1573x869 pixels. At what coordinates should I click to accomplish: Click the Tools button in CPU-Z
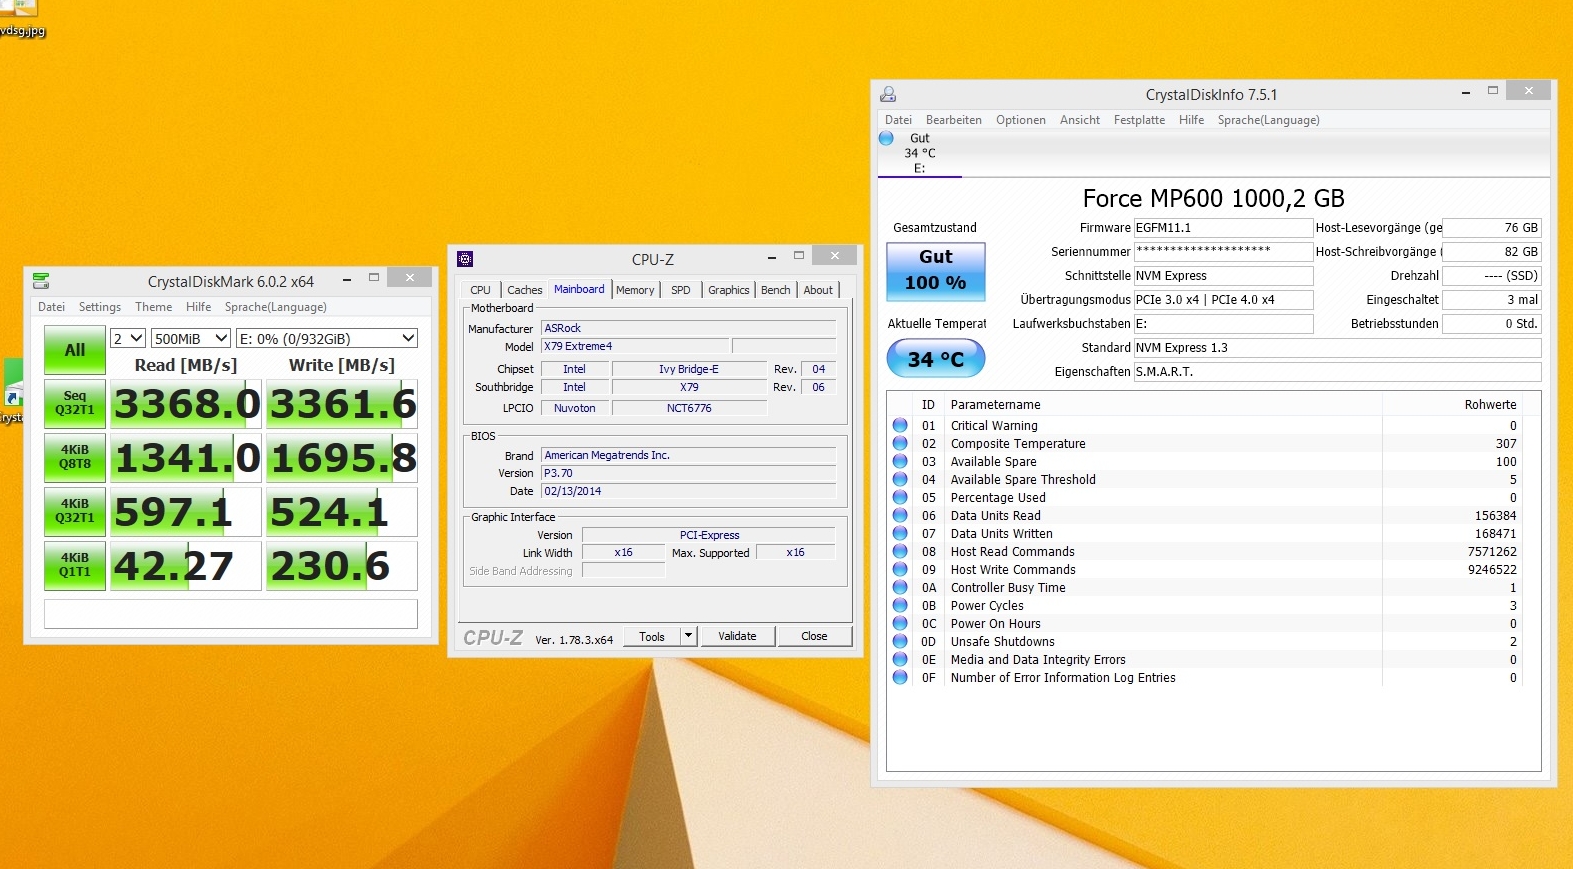point(652,636)
